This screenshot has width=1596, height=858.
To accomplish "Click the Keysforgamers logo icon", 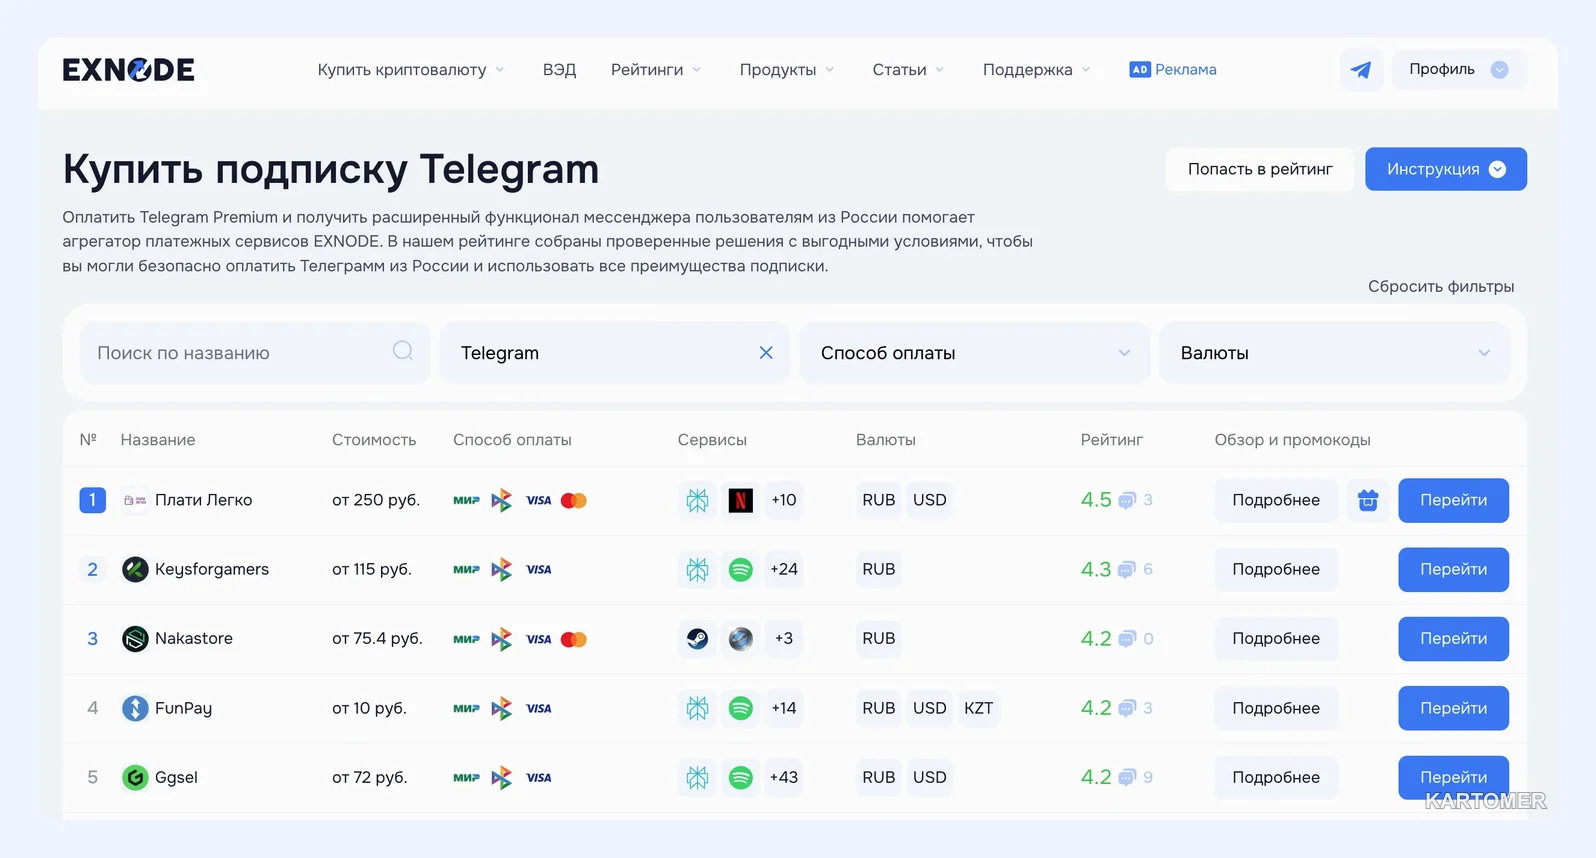I will pos(135,570).
